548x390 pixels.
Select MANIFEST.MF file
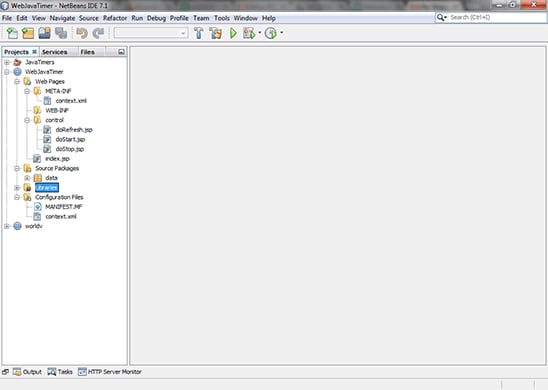[64, 207]
